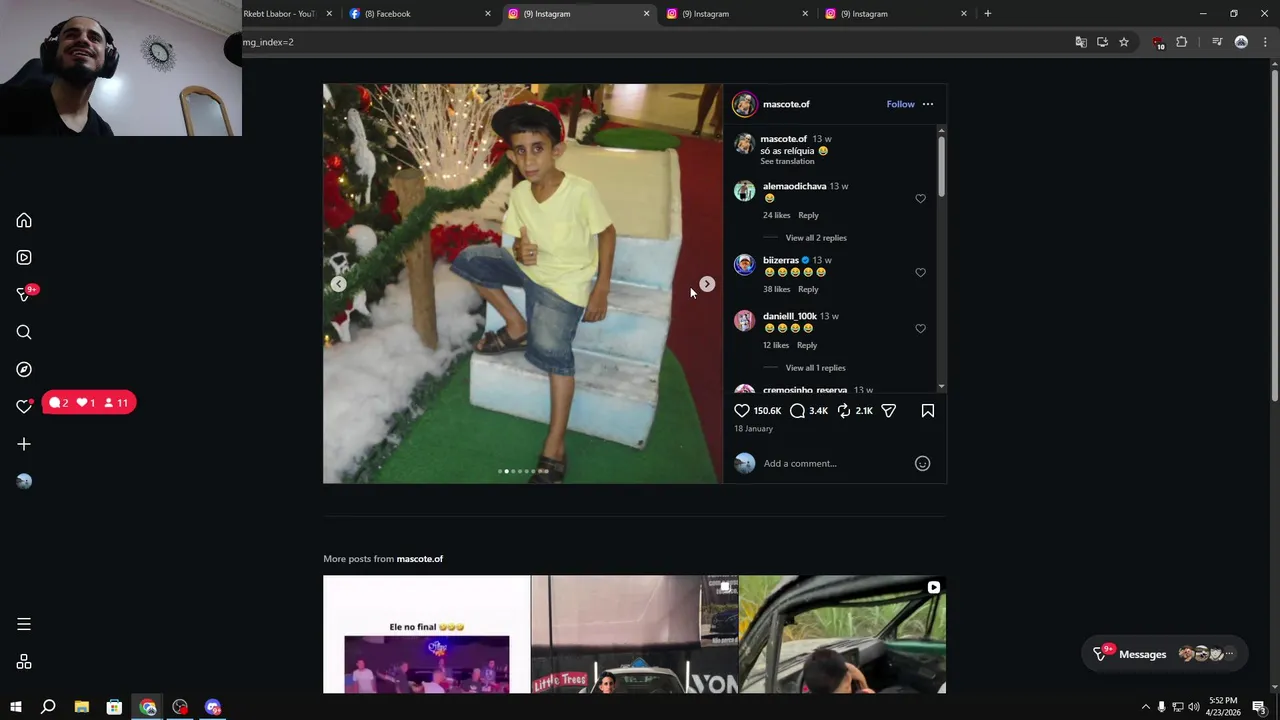Open the Windows notification center
The width and height of the screenshot is (1280, 720).
click(x=1260, y=707)
